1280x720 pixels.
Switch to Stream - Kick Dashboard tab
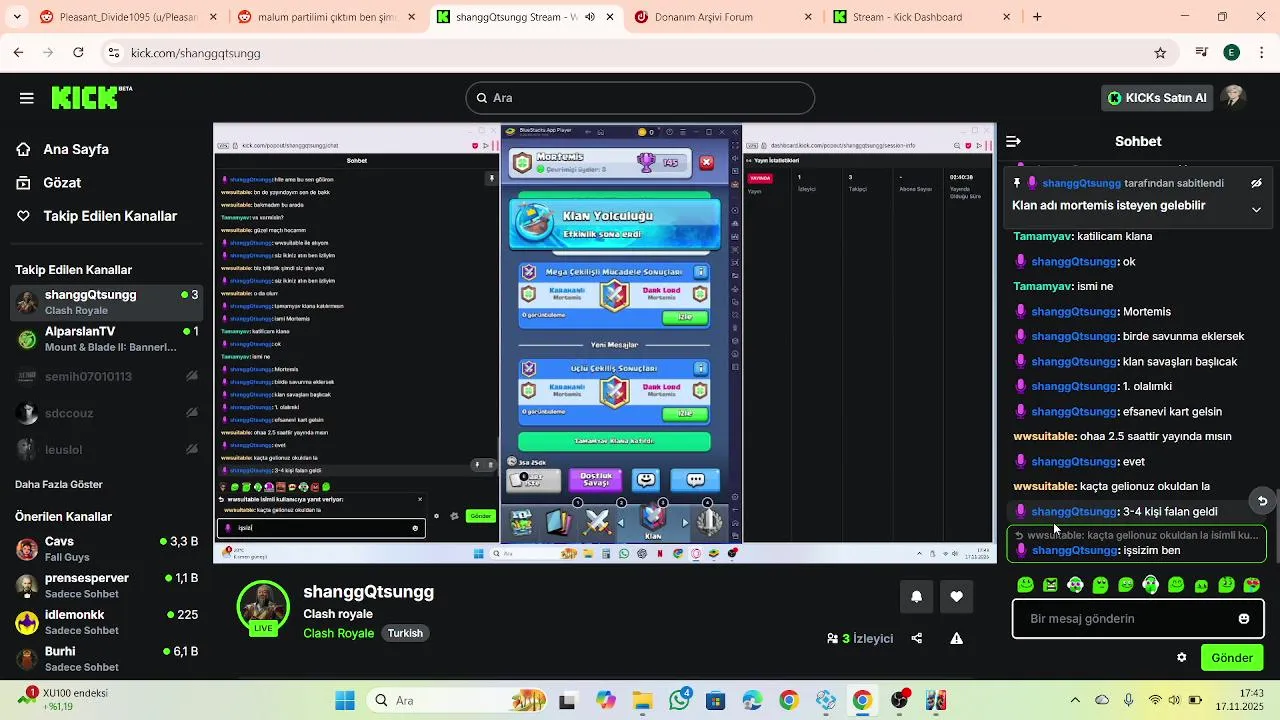(920, 17)
